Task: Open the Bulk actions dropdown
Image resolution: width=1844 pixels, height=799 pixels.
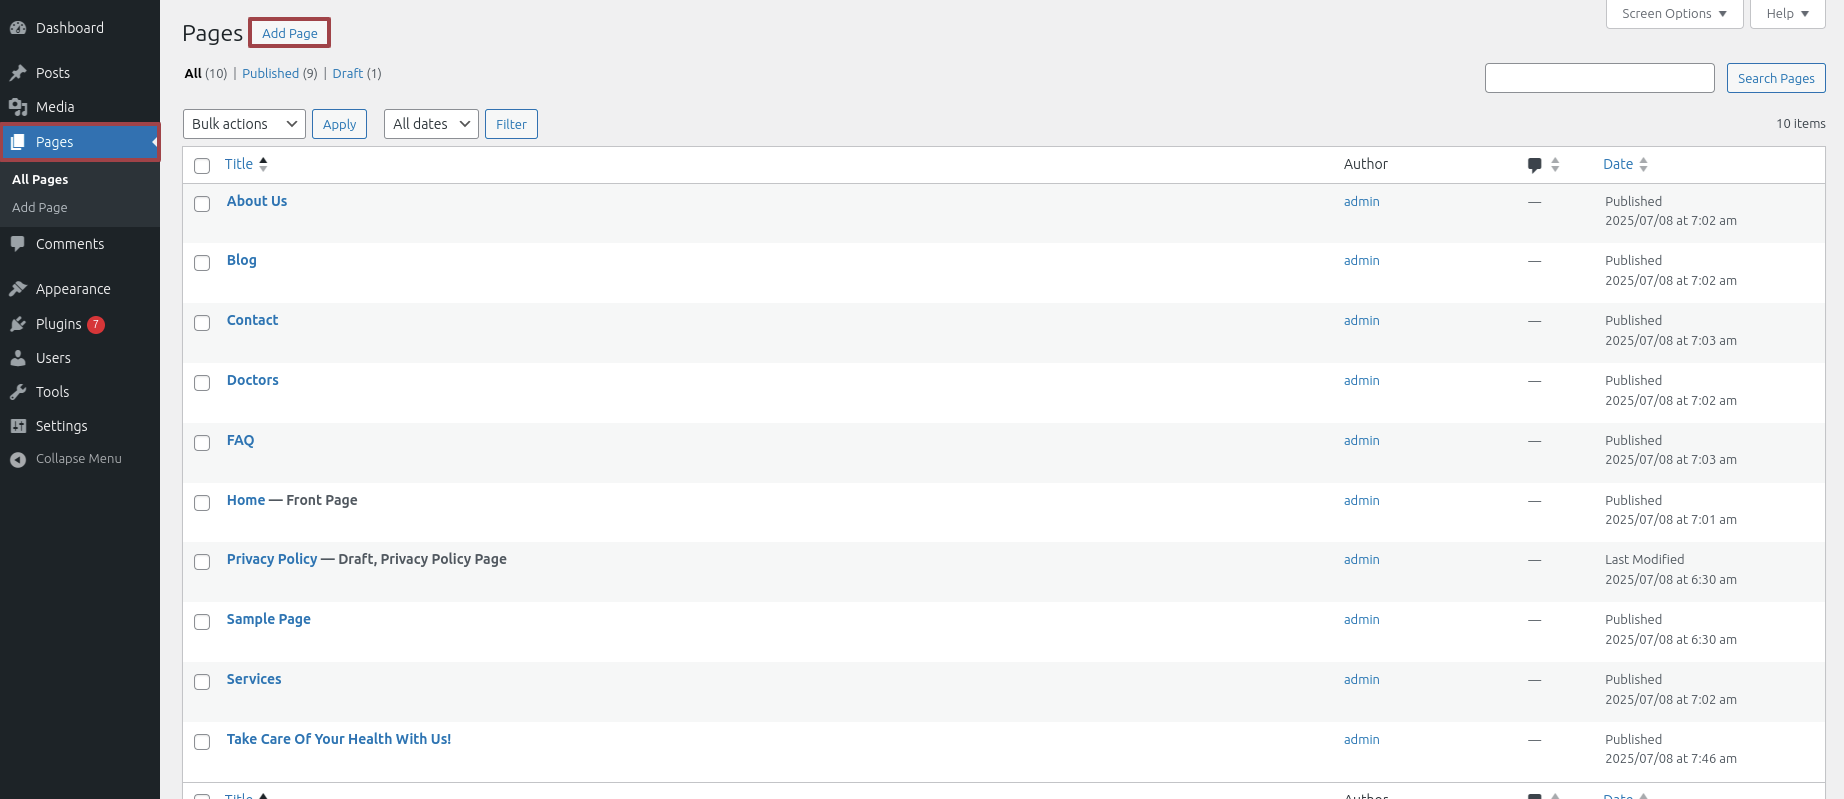Action: (x=244, y=124)
